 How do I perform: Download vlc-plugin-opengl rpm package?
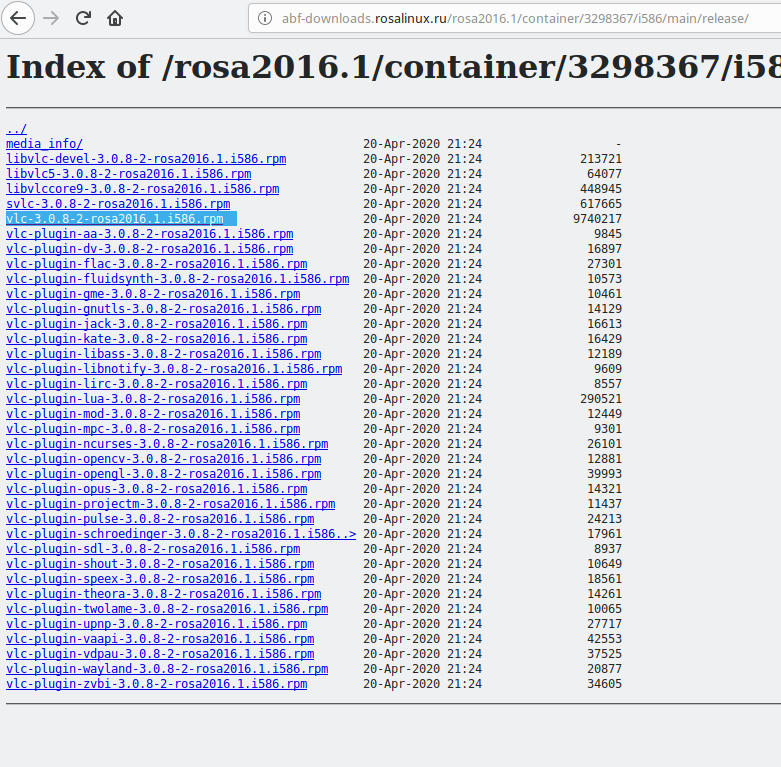(x=163, y=473)
